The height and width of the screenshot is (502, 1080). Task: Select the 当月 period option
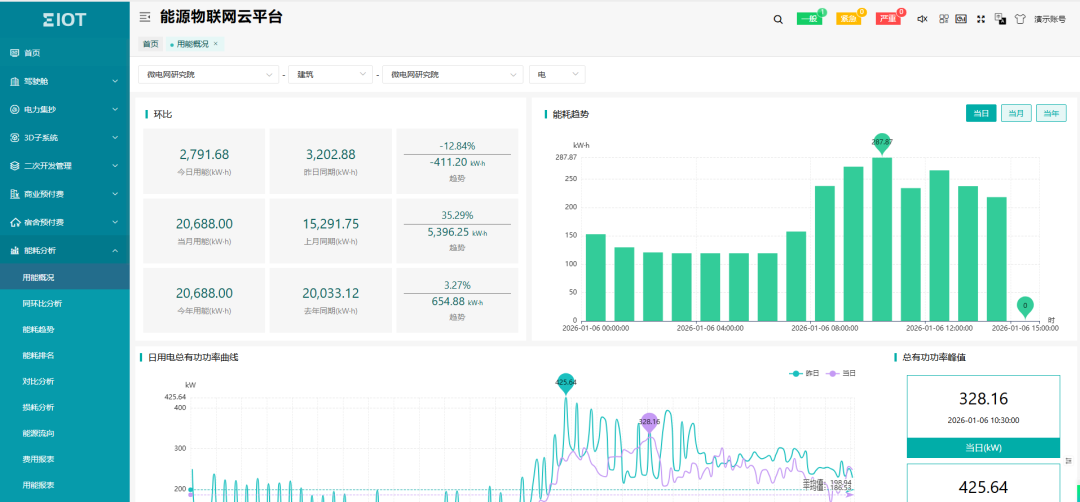(x=1016, y=113)
